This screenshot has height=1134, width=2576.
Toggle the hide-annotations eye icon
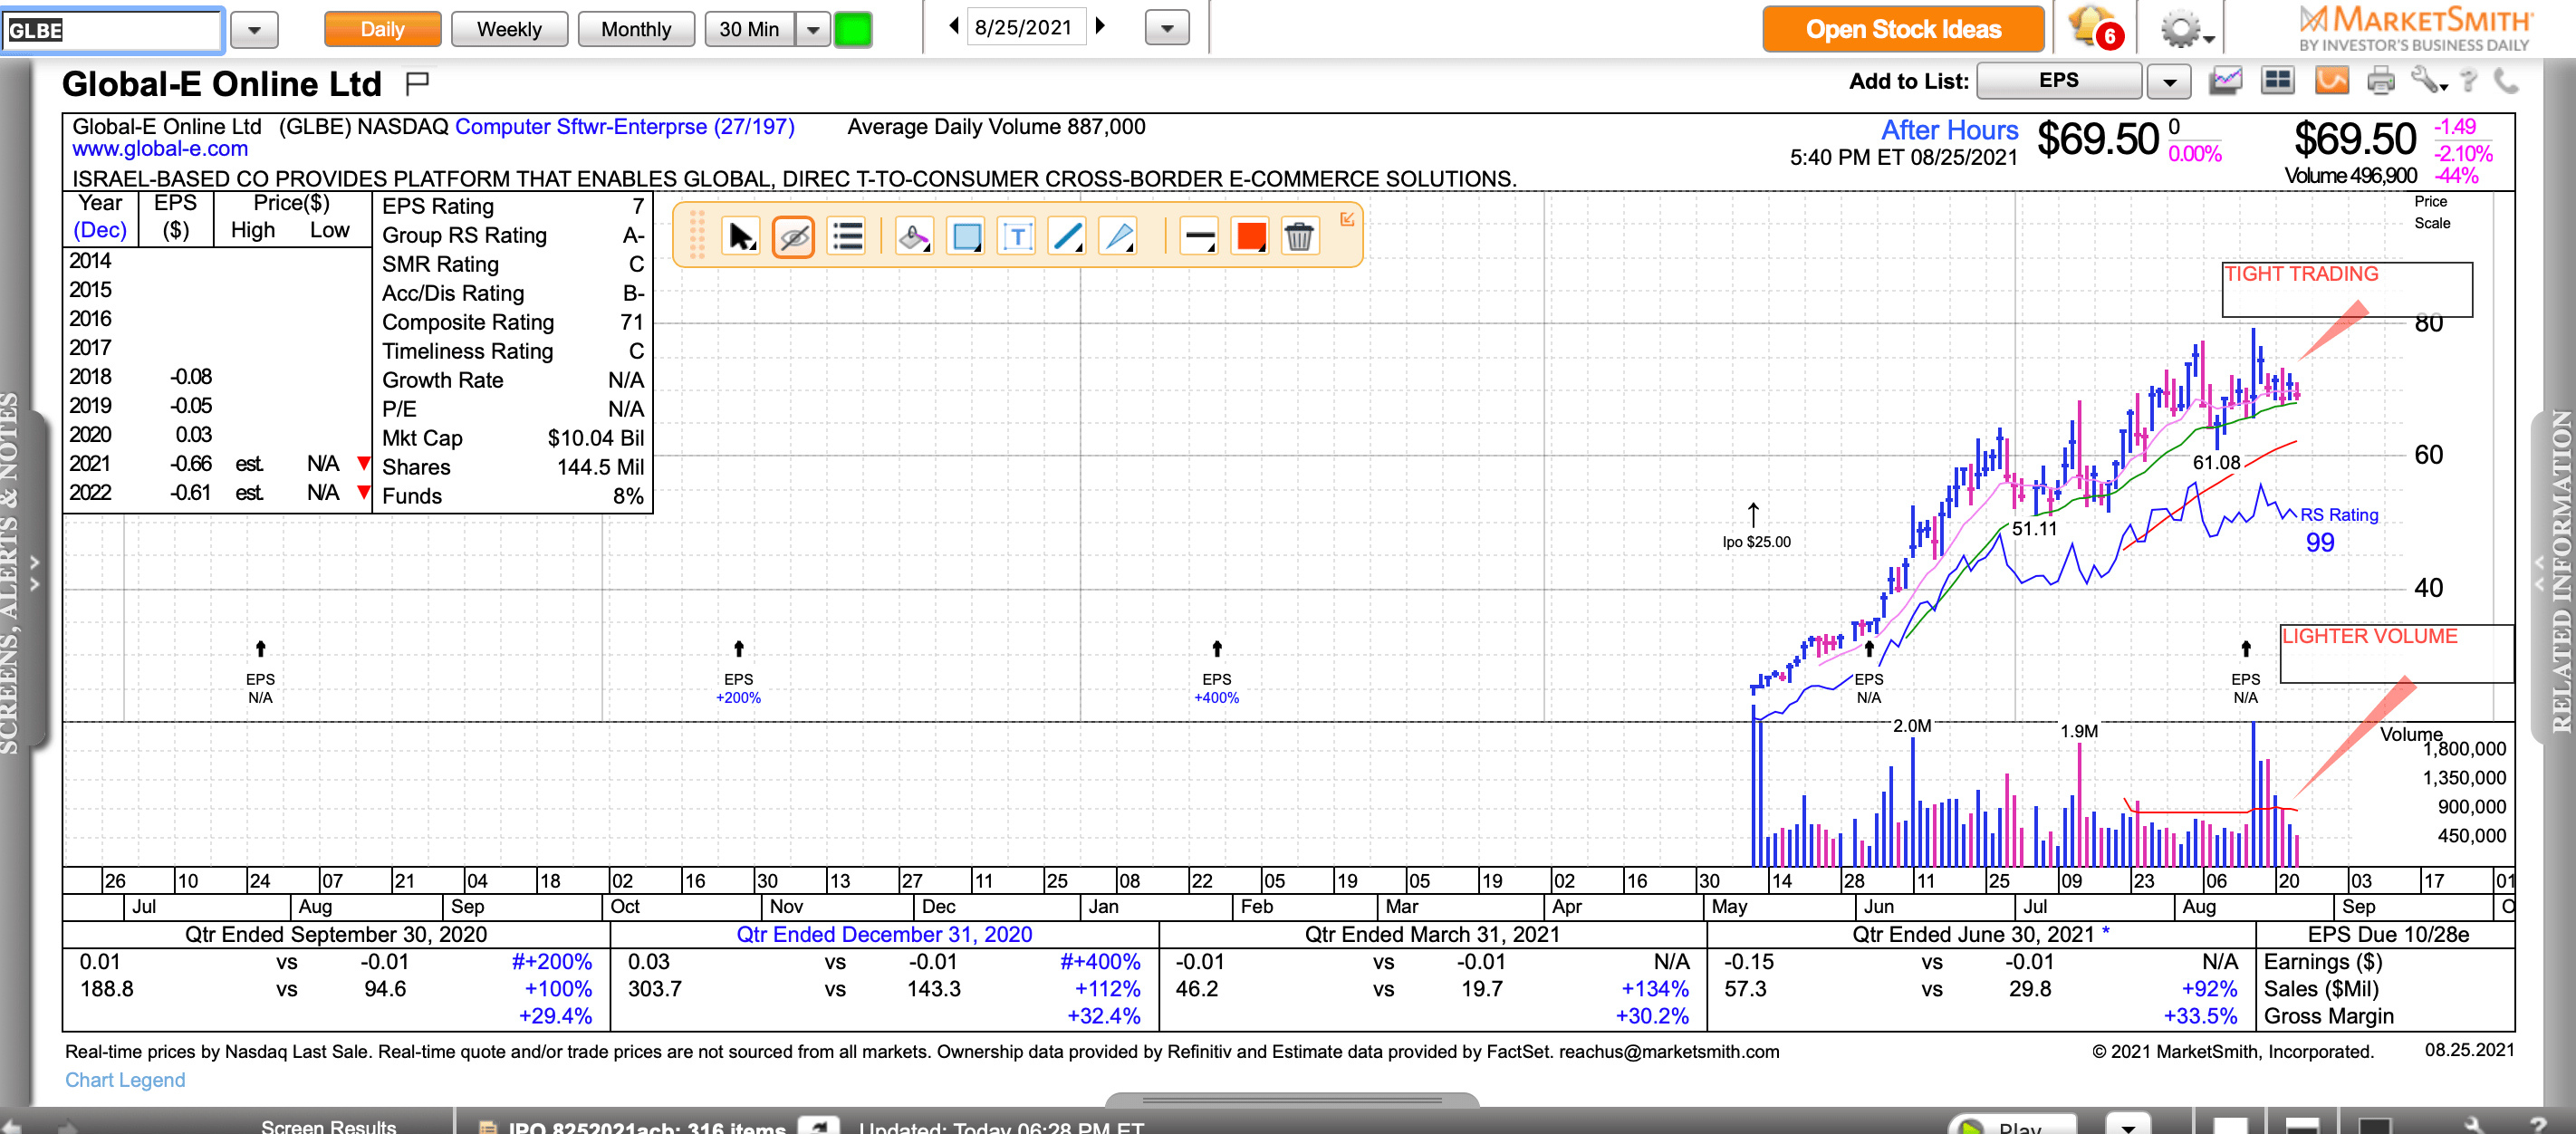tap(793, 237)
